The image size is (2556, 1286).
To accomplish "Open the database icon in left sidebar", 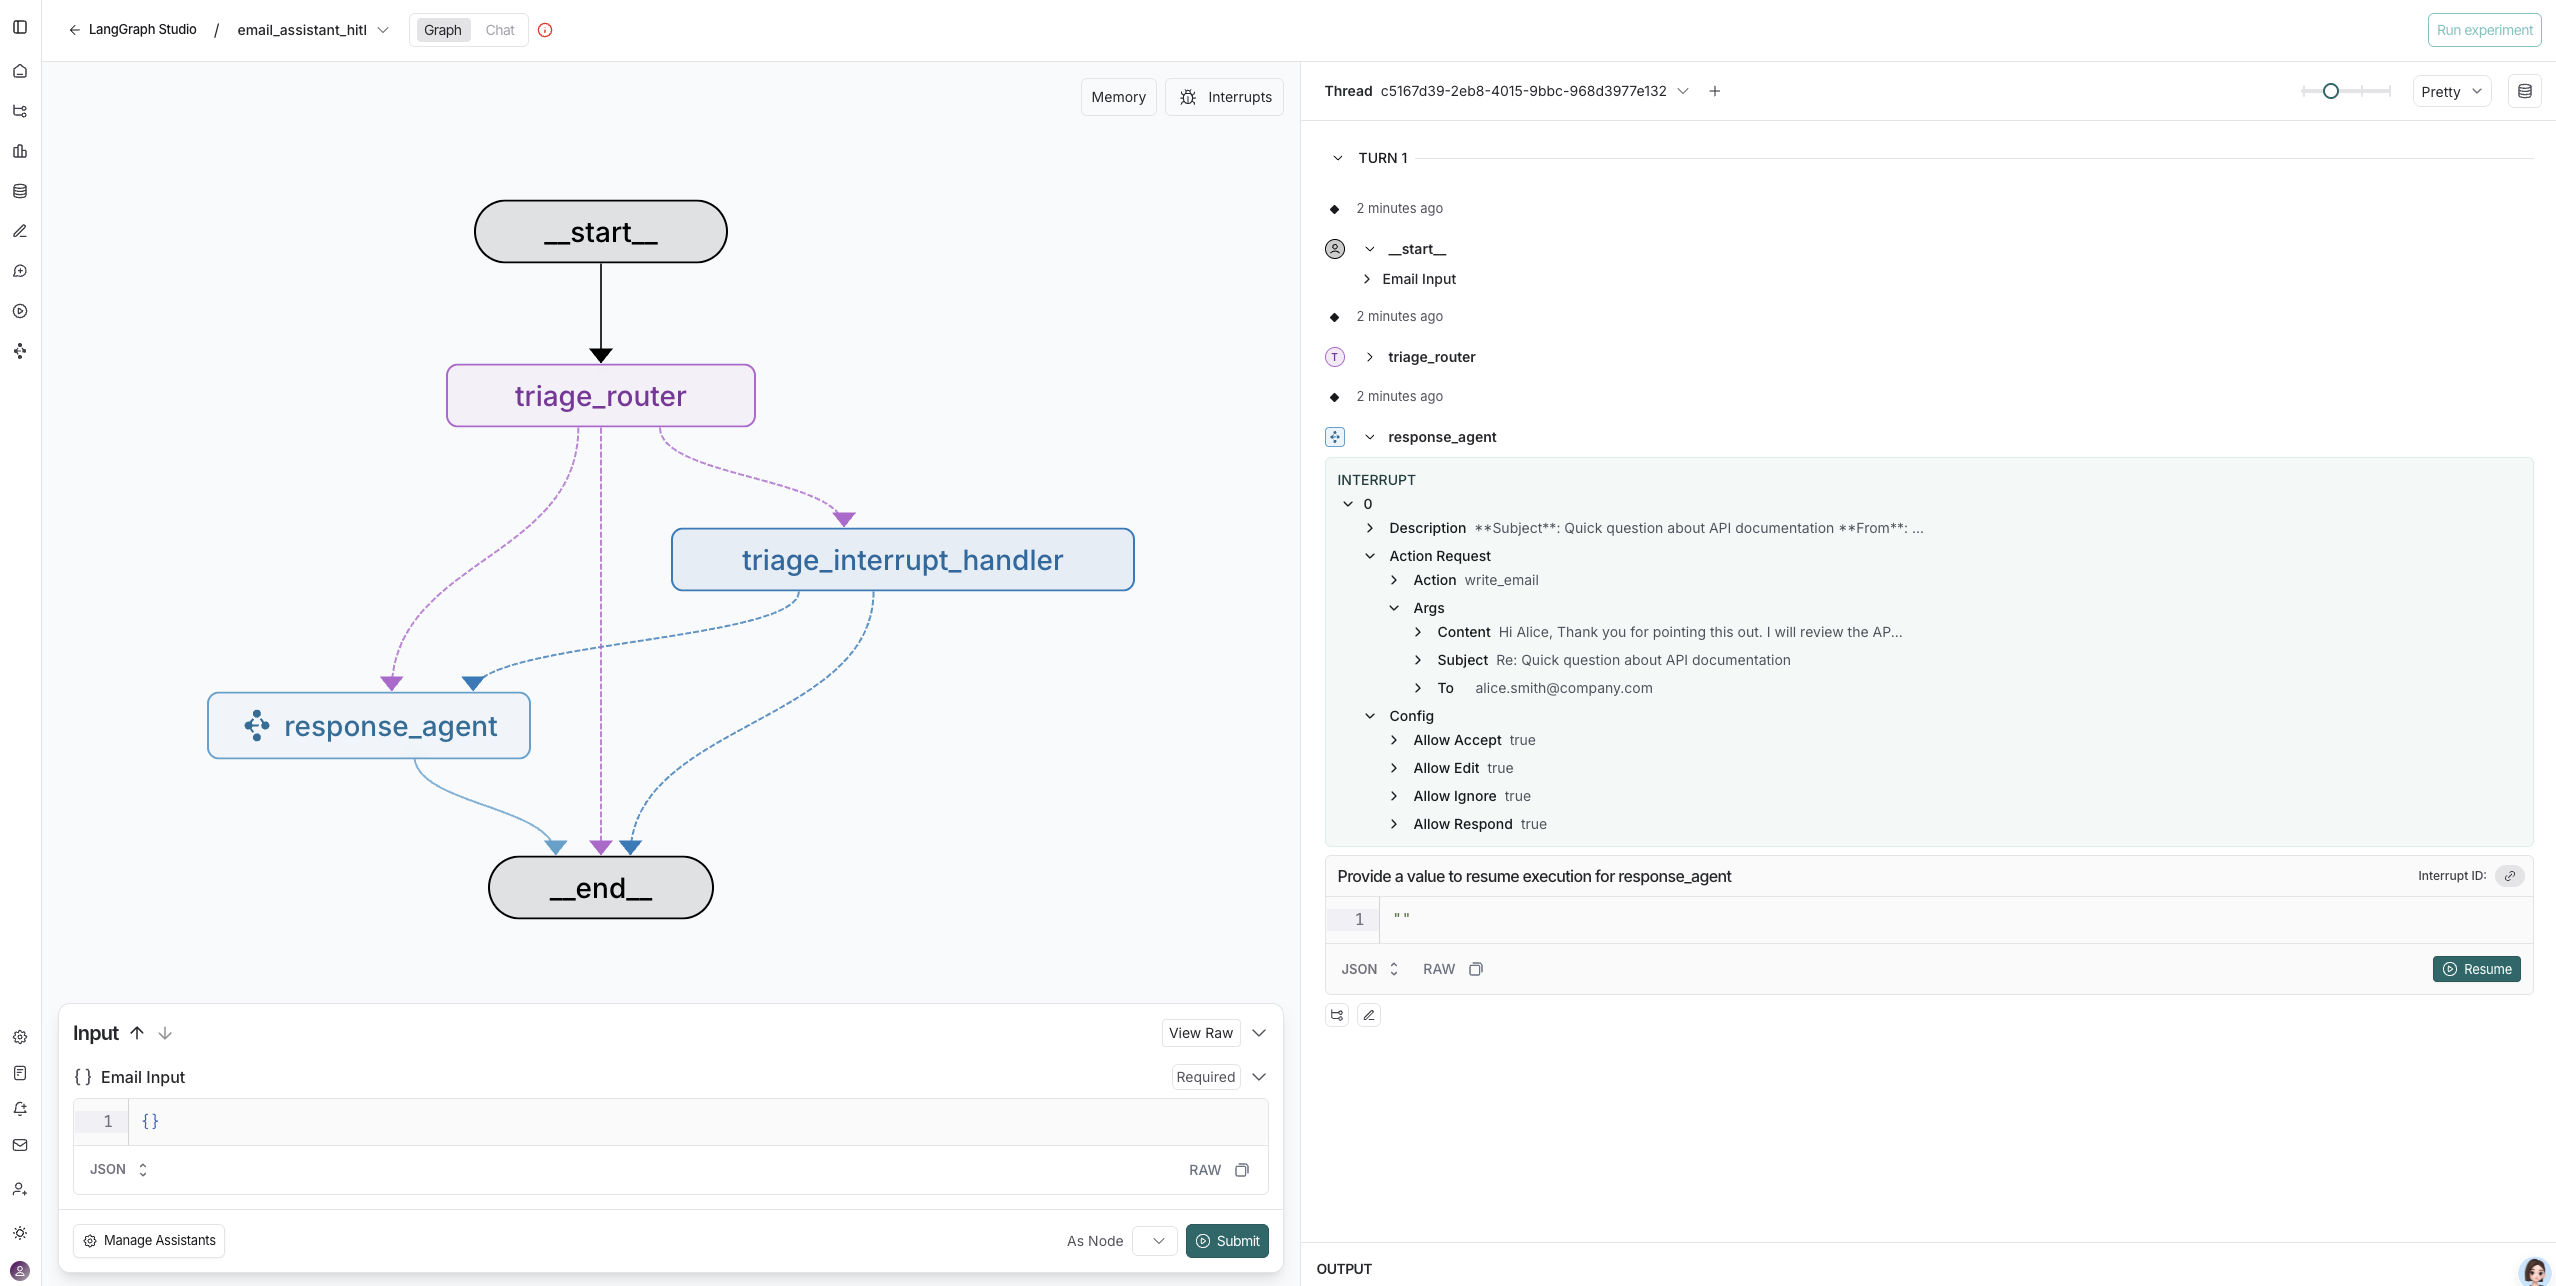I will 20,191.
